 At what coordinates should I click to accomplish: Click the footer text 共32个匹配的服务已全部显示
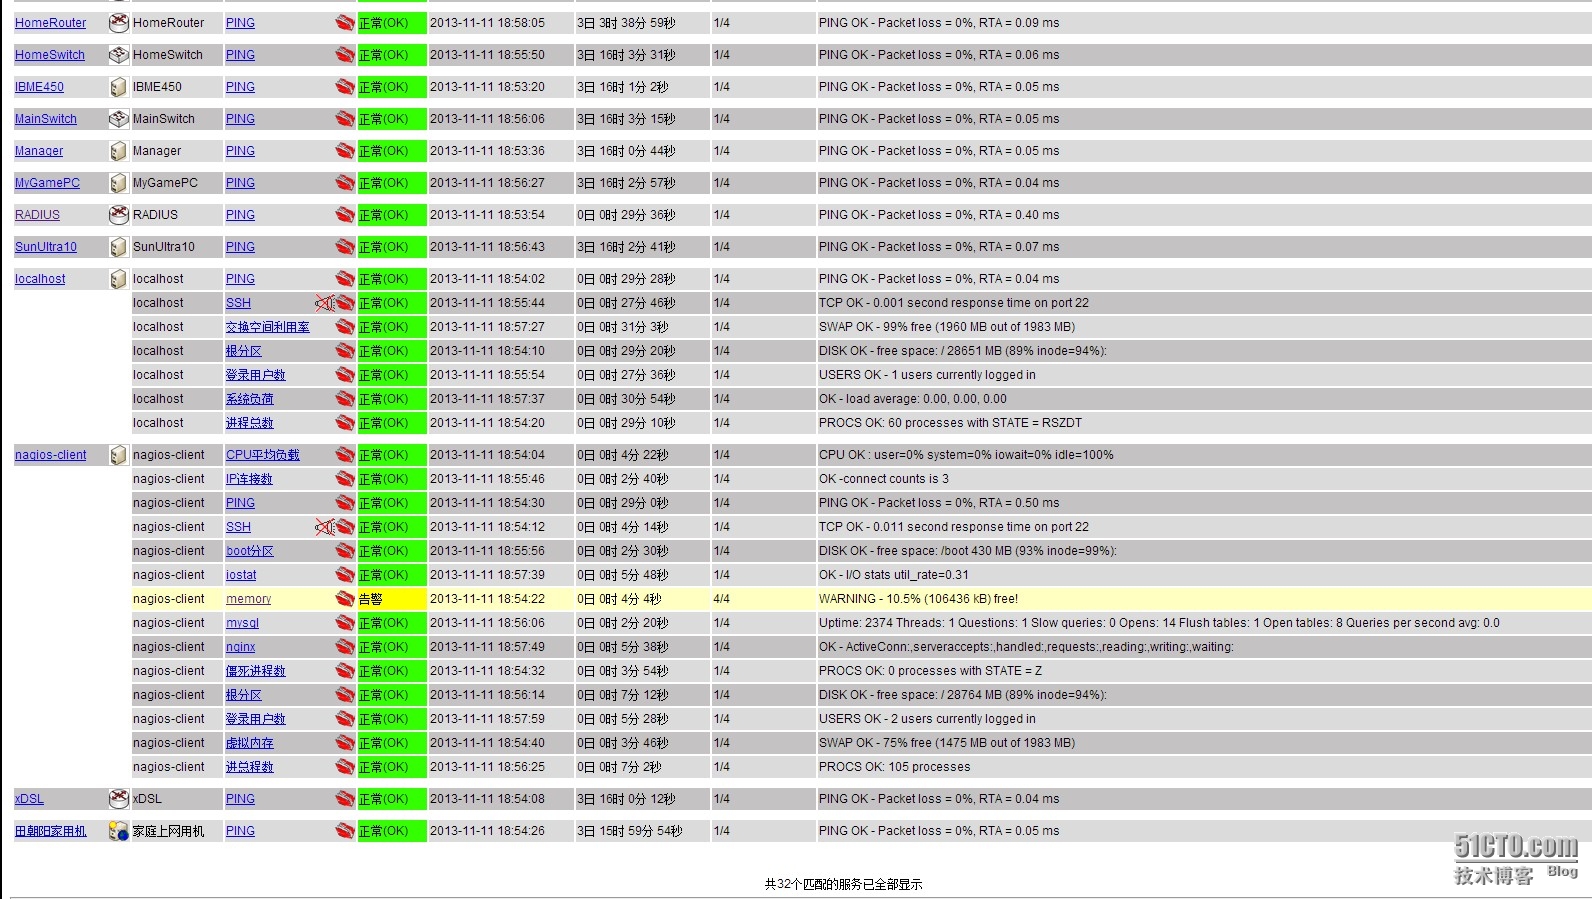843,884
